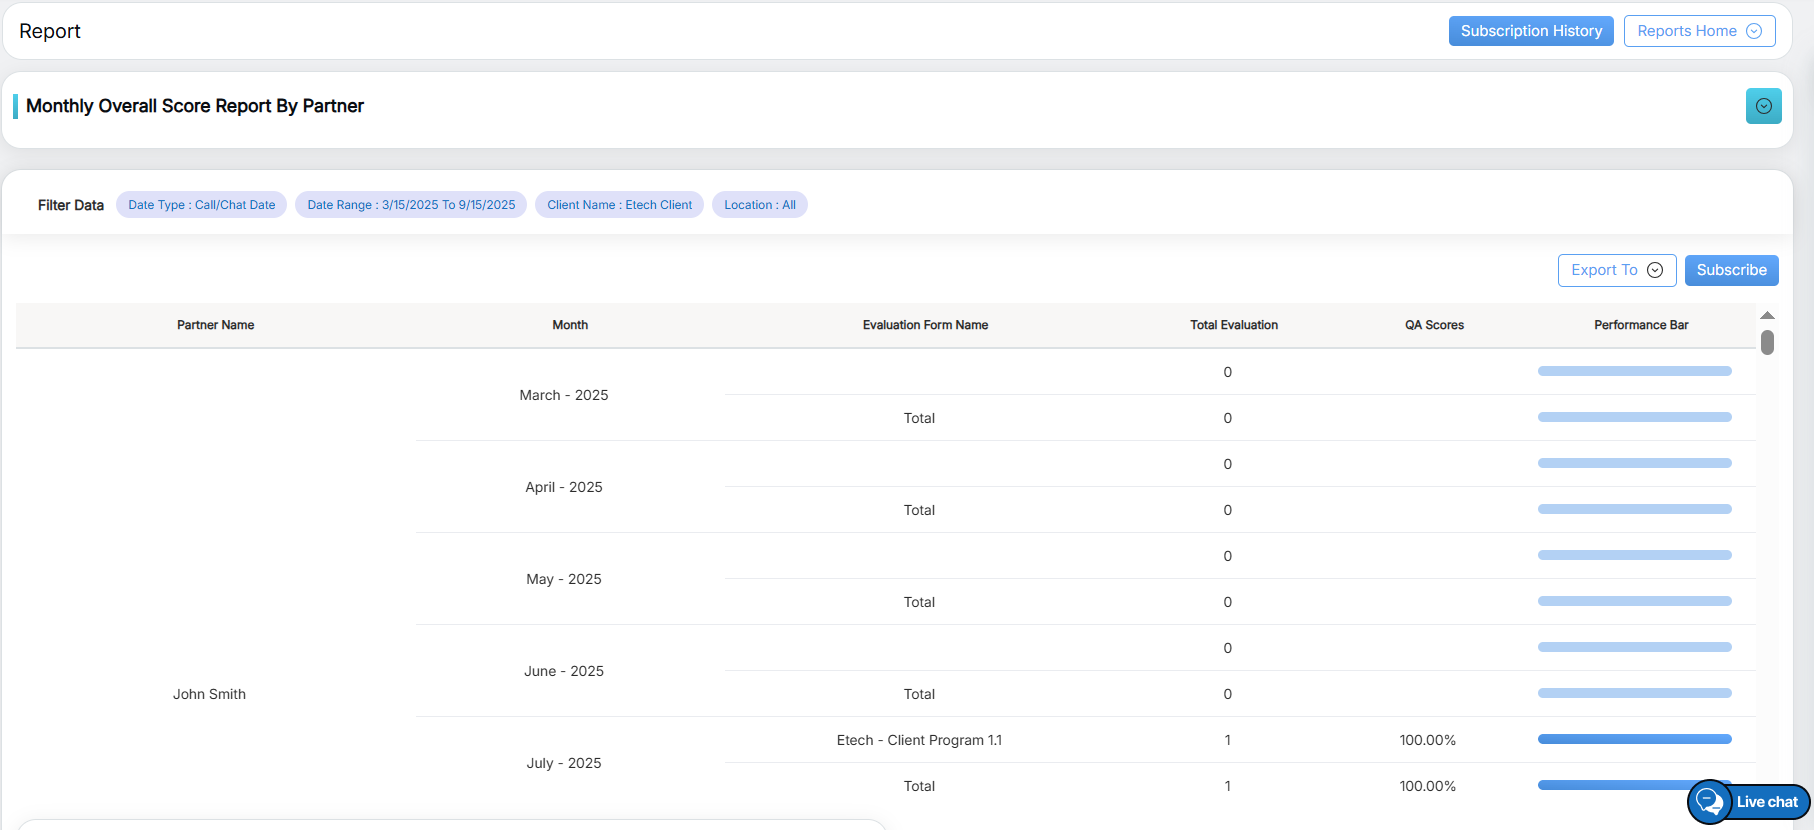Click the Evaluation Form Name column header

[925, 325]
